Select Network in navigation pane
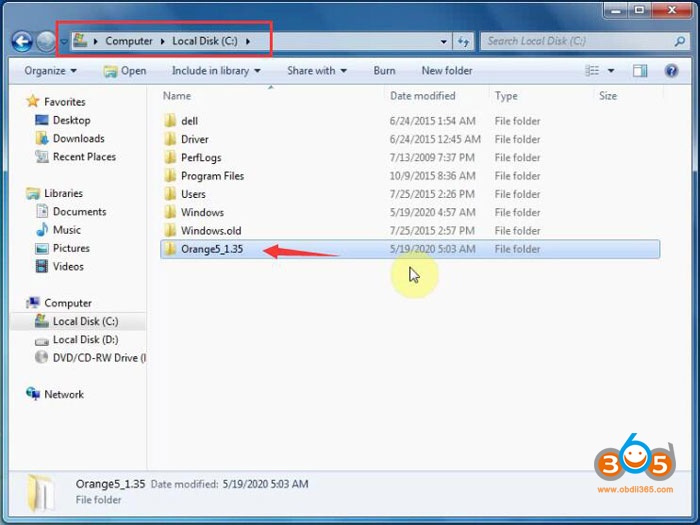The image size is (700, 525). [64, 395]
